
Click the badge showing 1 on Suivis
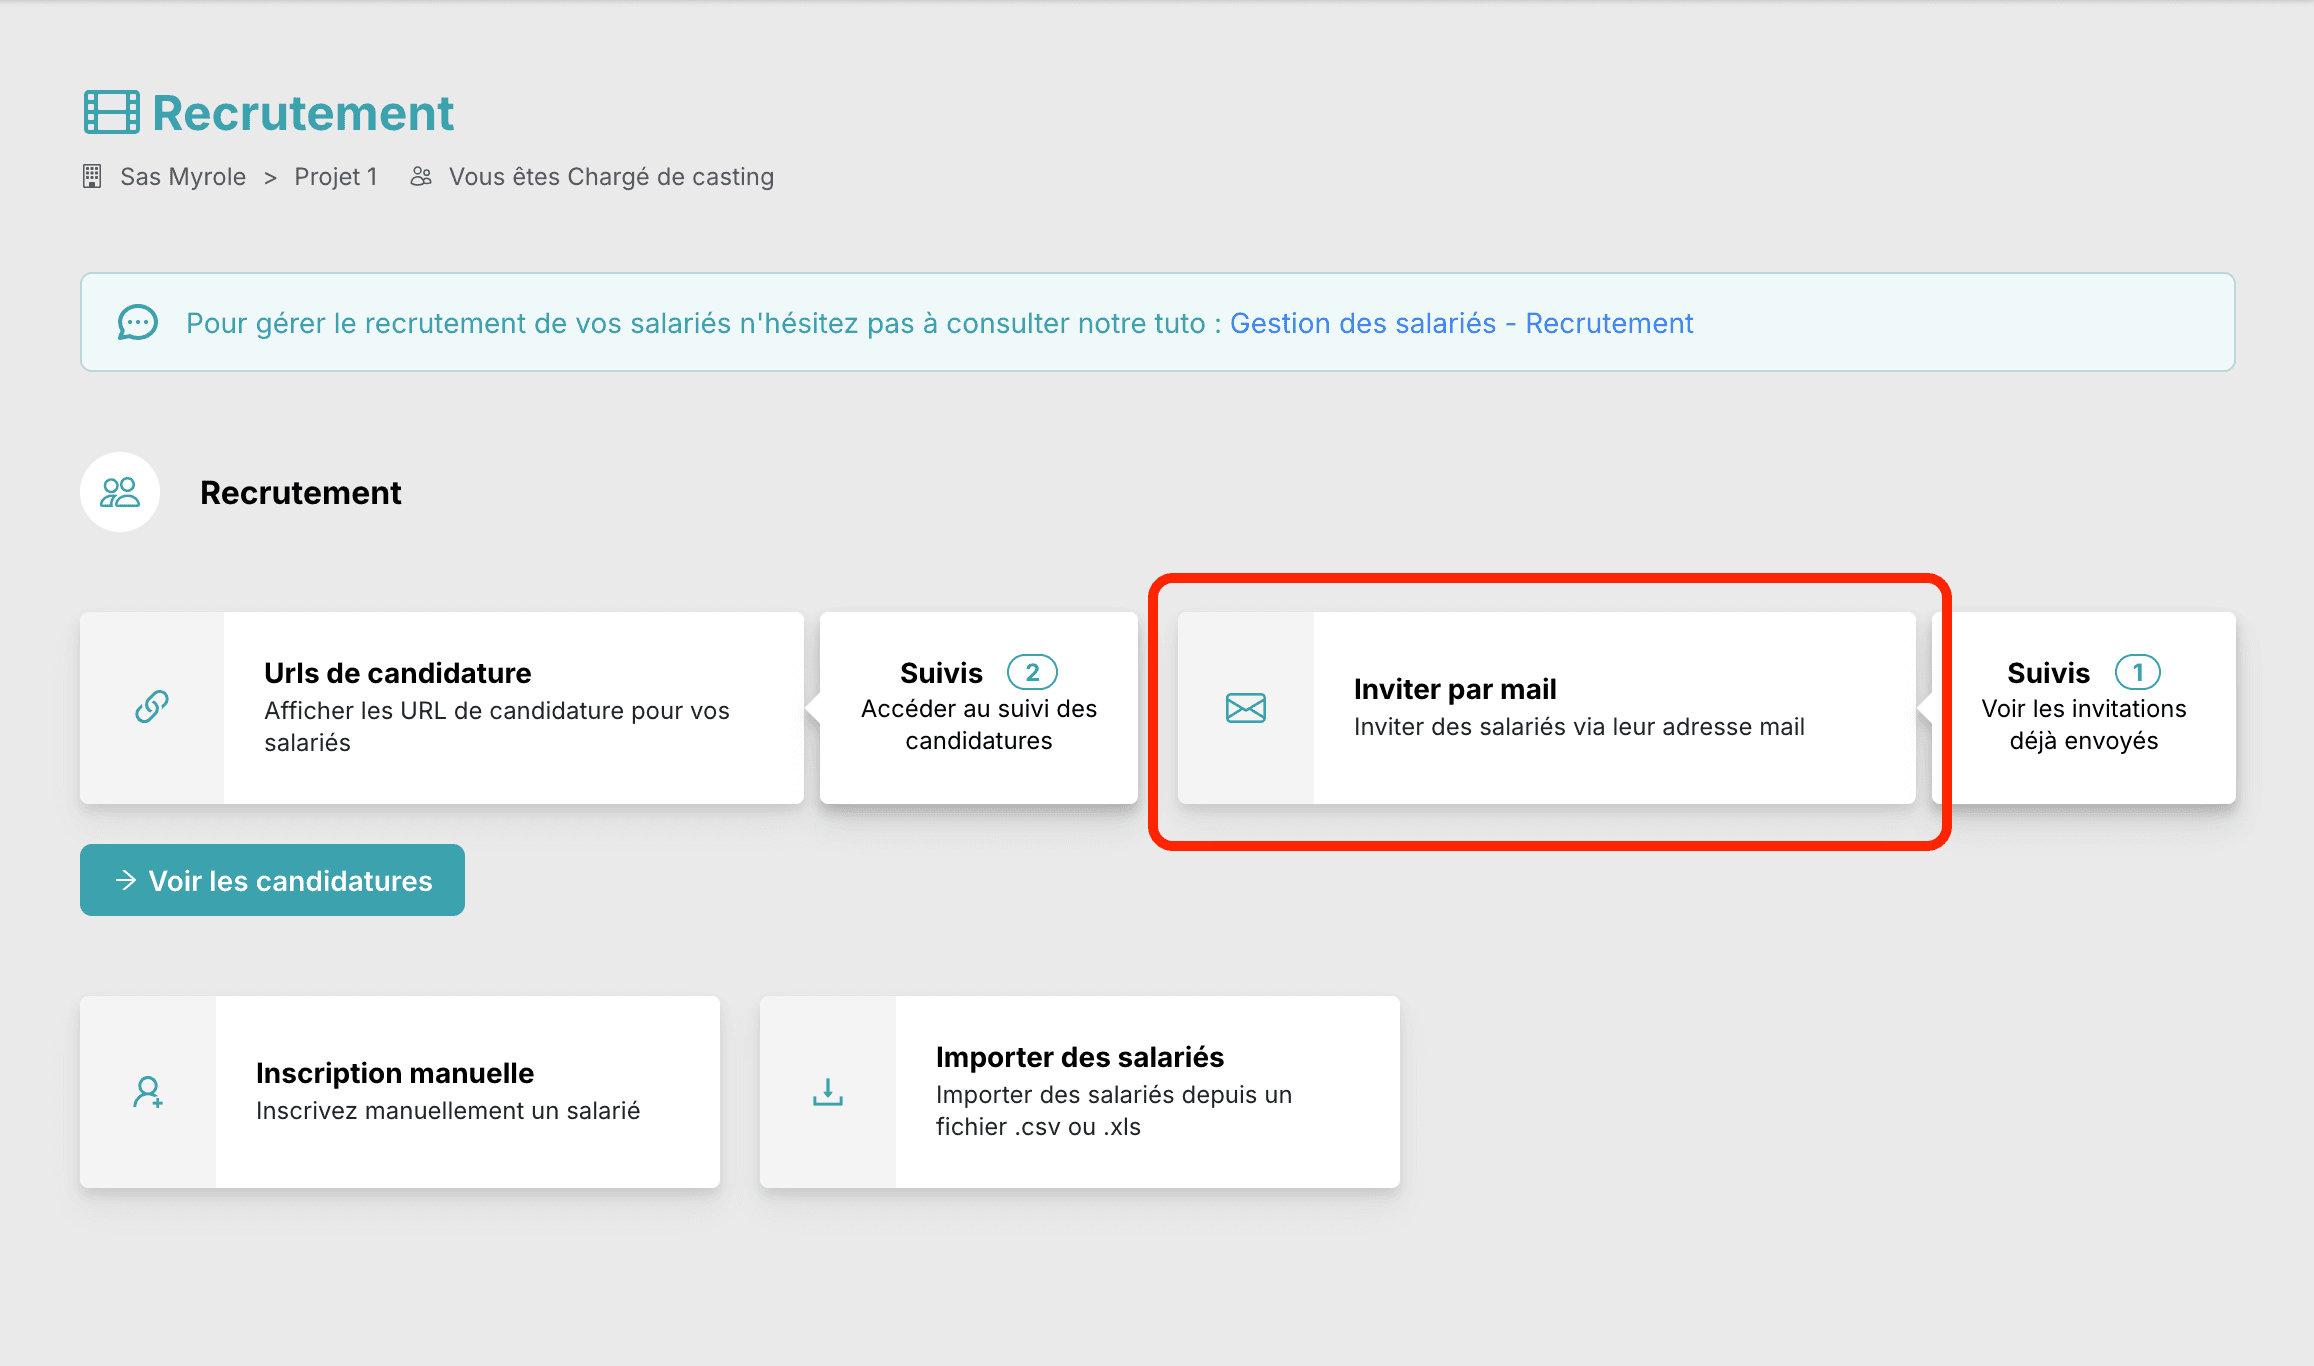click(2138, 673)
